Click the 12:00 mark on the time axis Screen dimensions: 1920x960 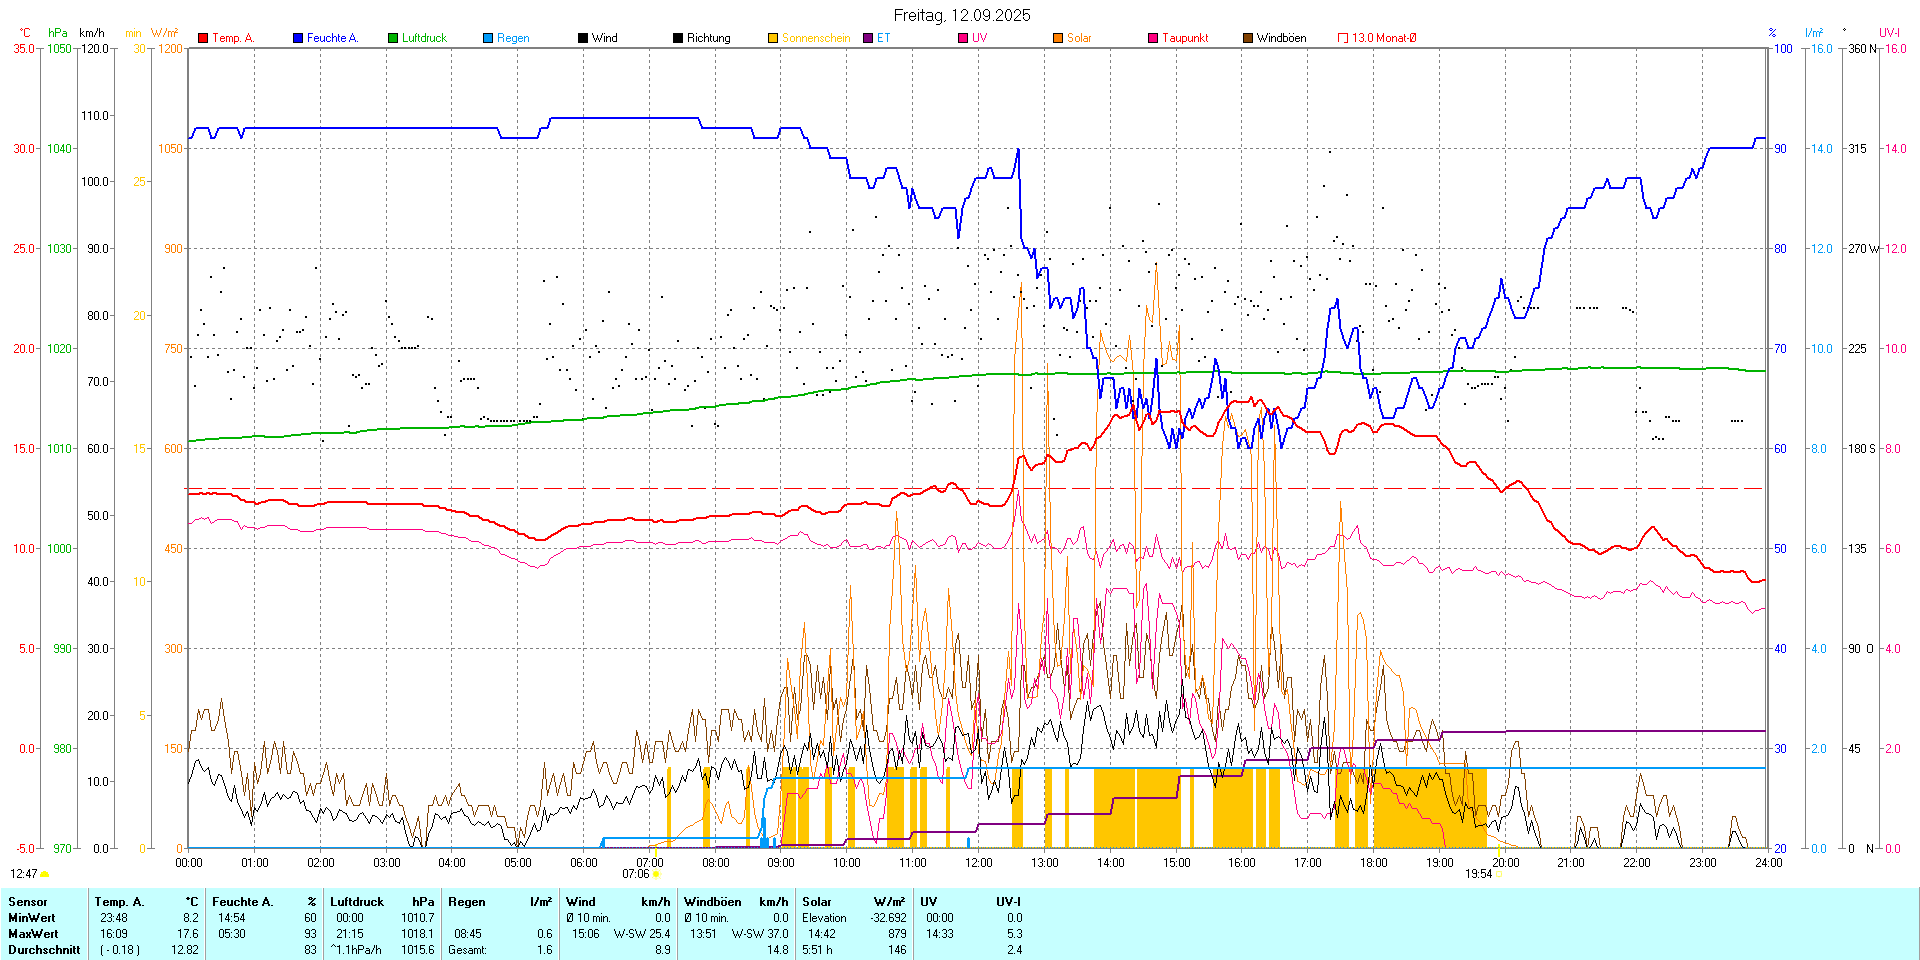[979, 863]
